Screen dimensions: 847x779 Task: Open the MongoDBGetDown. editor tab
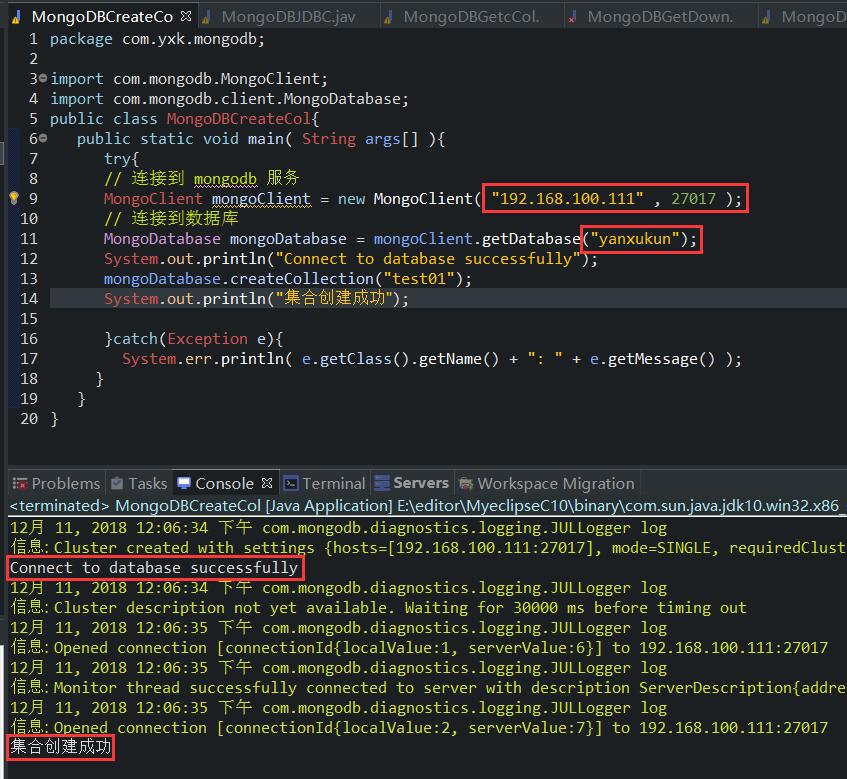660,17
